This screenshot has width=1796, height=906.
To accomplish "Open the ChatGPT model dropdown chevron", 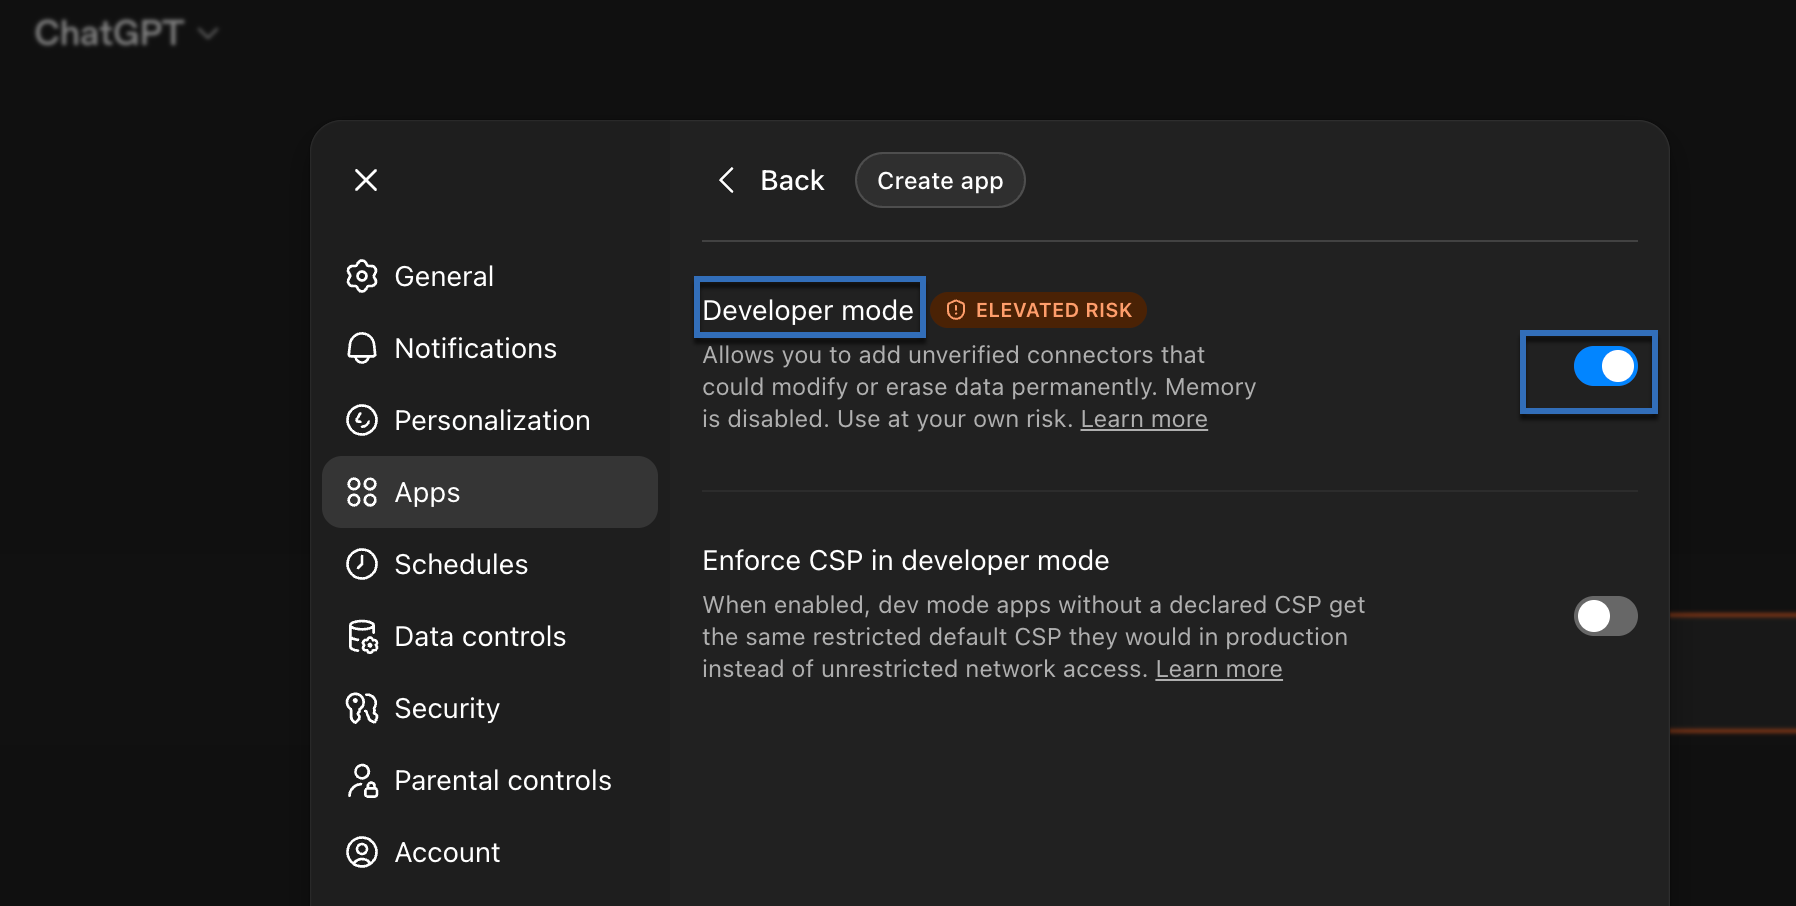I will [x=208, y=34].
